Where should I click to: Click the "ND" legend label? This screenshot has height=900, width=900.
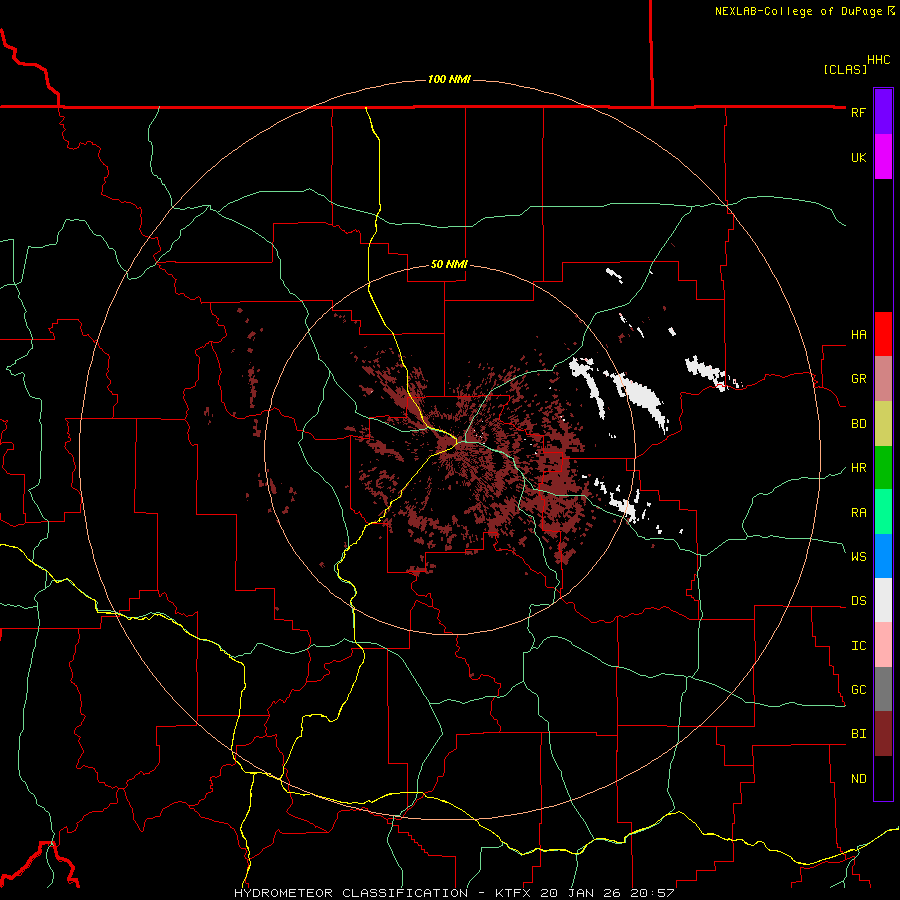(x=858, y=779)
